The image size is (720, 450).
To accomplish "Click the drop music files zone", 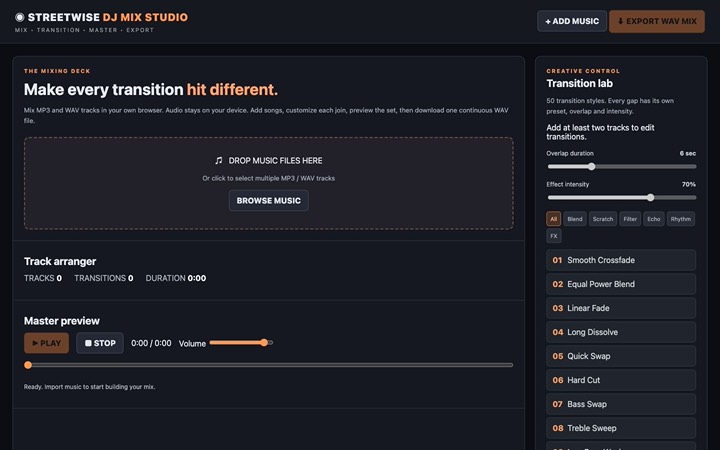I will (269, 183).
